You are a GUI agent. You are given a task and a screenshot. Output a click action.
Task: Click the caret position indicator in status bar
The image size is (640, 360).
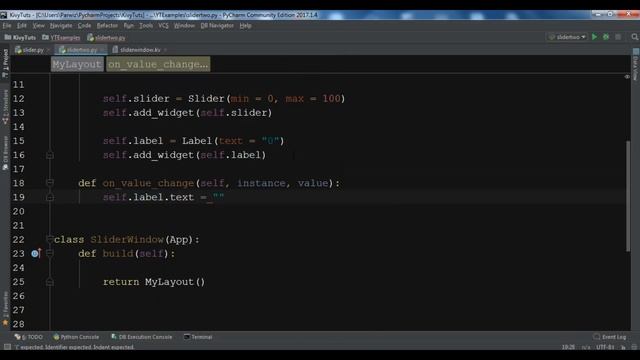pyautogui.click(x=568, y=347)
